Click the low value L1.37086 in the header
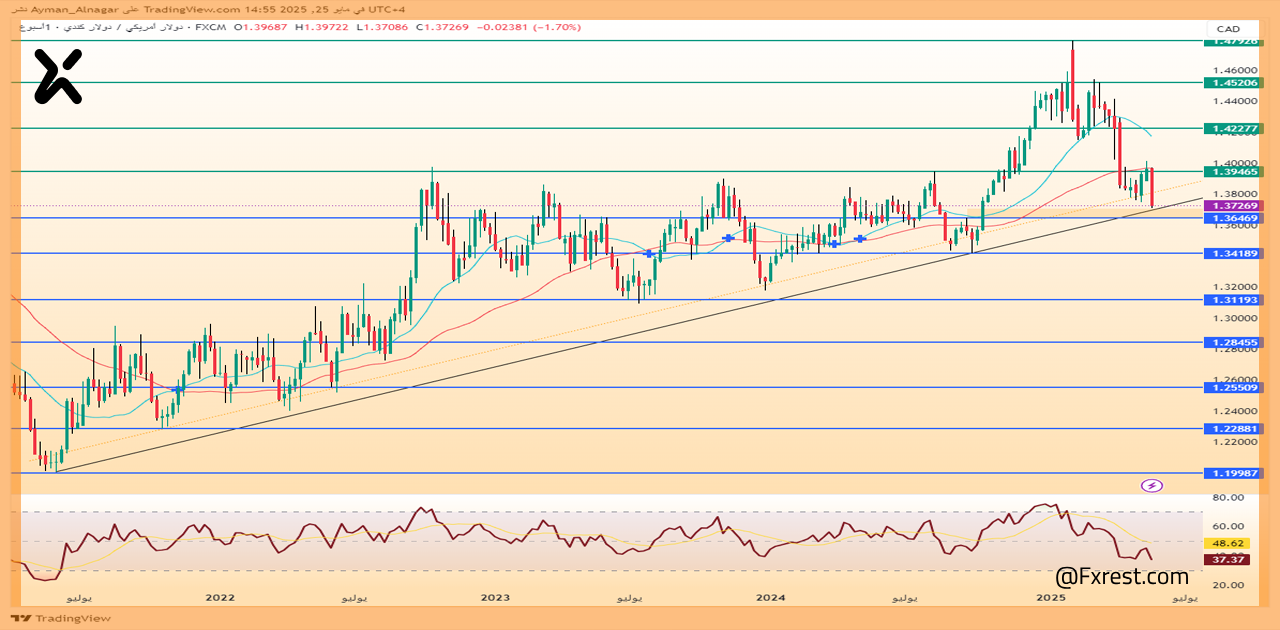 384,27
